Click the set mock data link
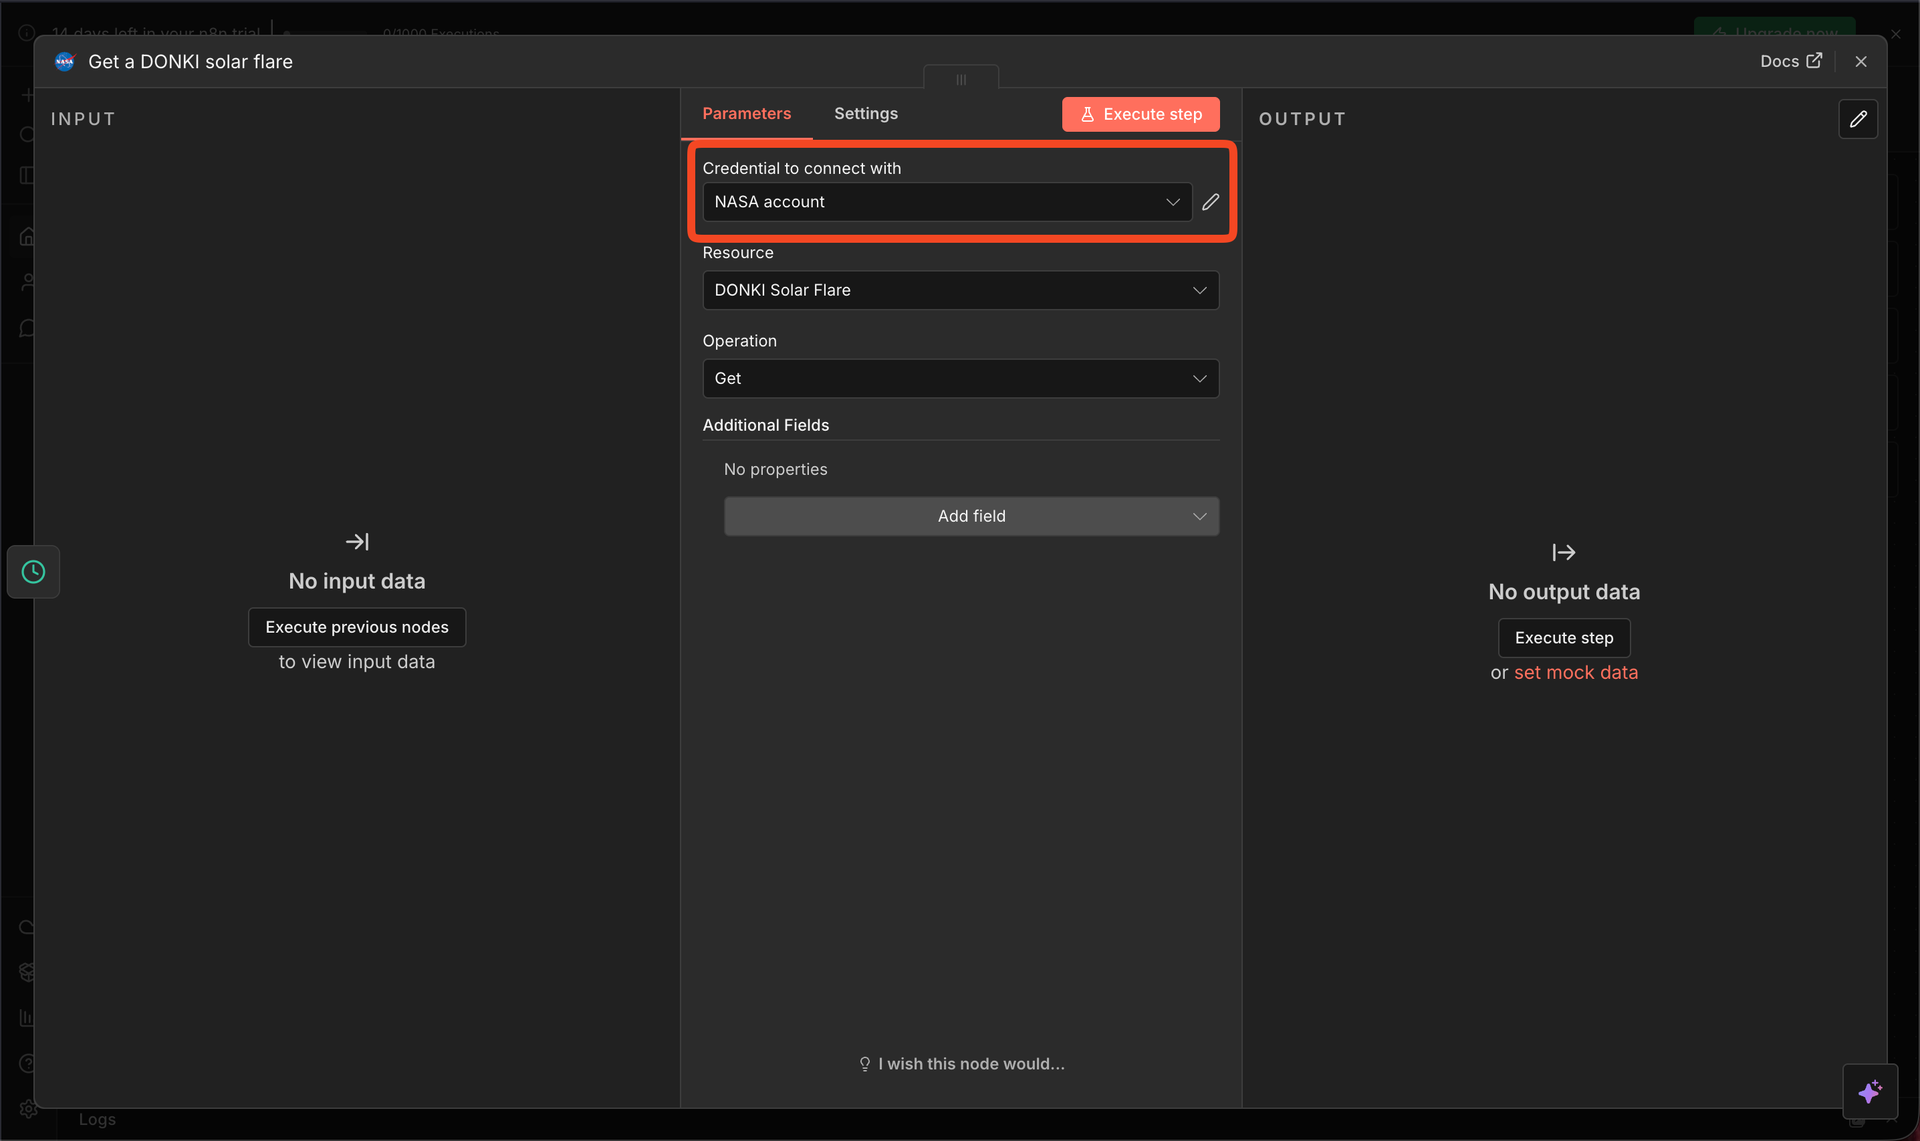The height and width of the screenshot is (1141, 1920). point(1576,673)
